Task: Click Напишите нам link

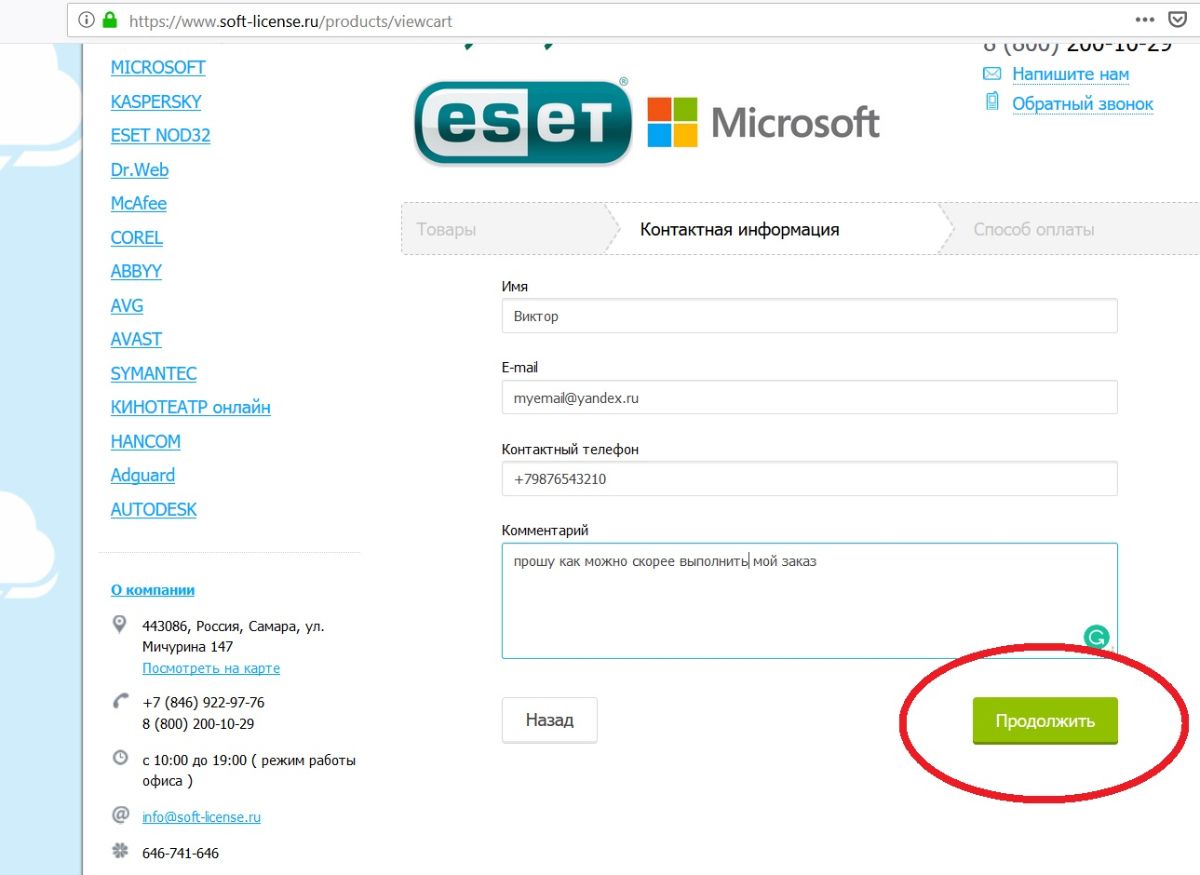Action: pos(1071,74)
